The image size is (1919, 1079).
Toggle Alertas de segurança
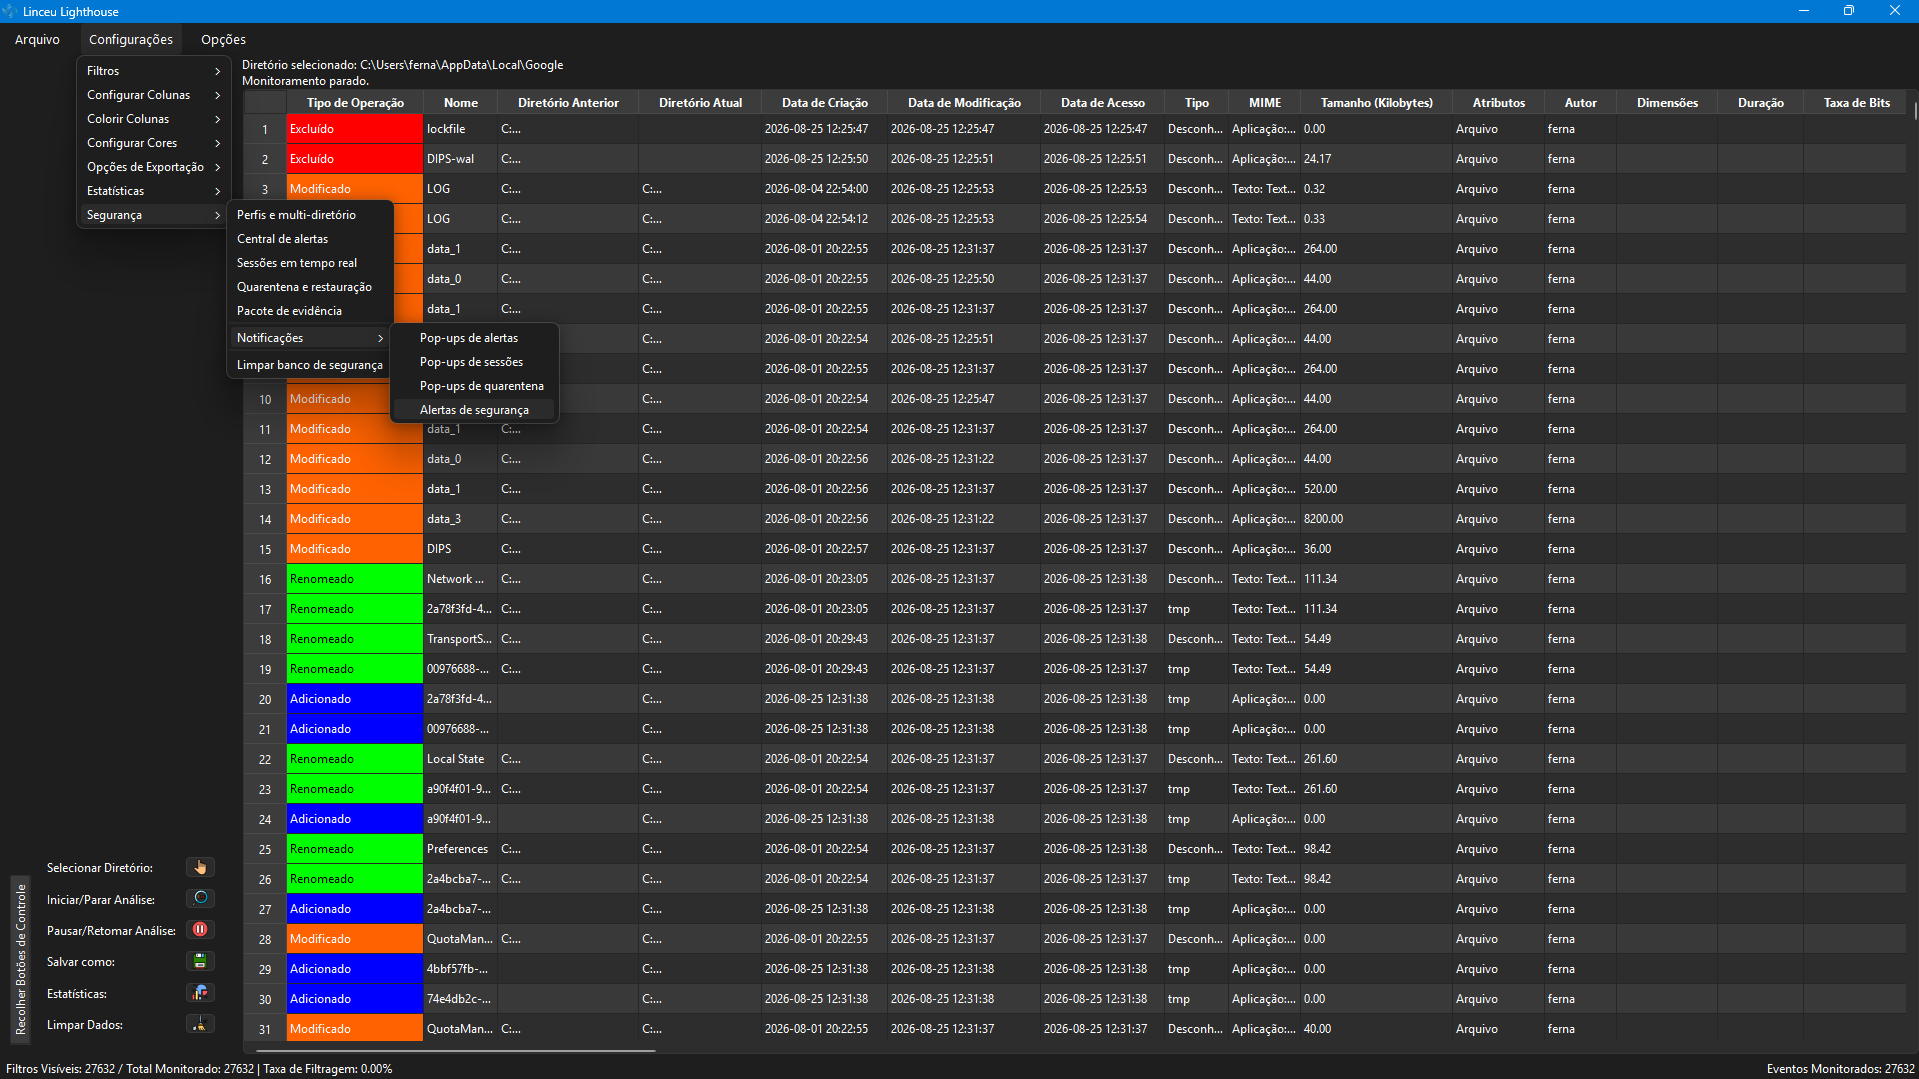[x=475, y=410]
